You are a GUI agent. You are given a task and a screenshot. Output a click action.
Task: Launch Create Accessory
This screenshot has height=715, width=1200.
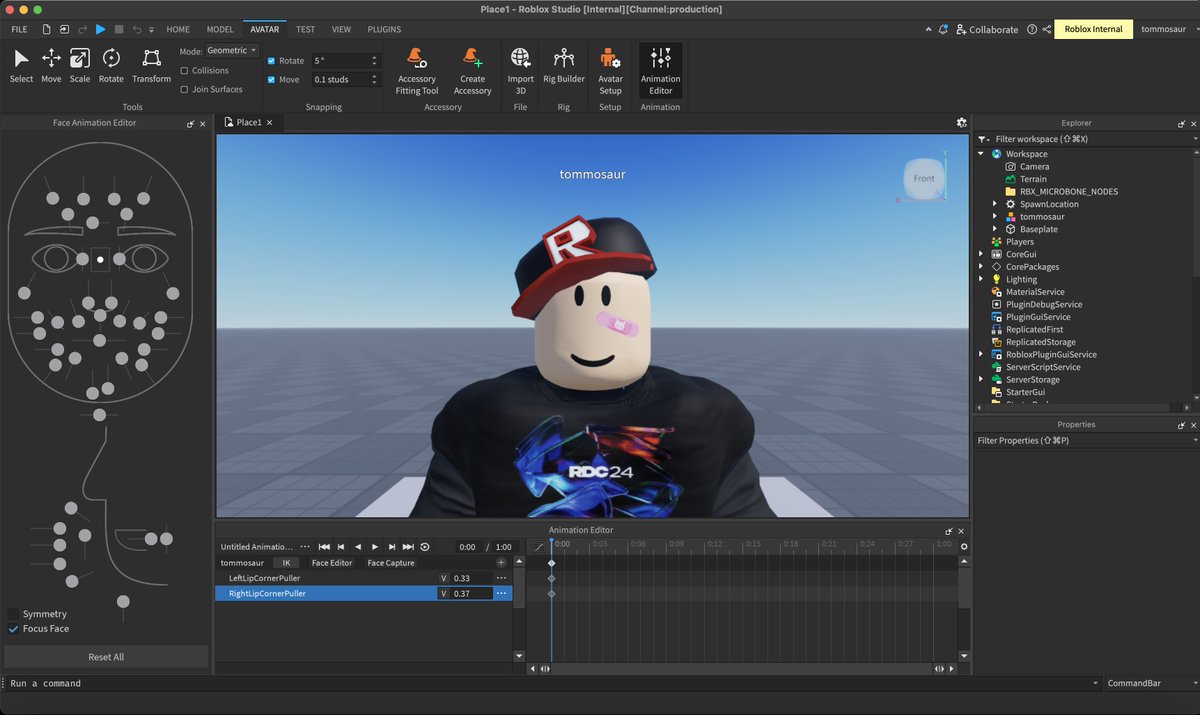pos(472,71)
